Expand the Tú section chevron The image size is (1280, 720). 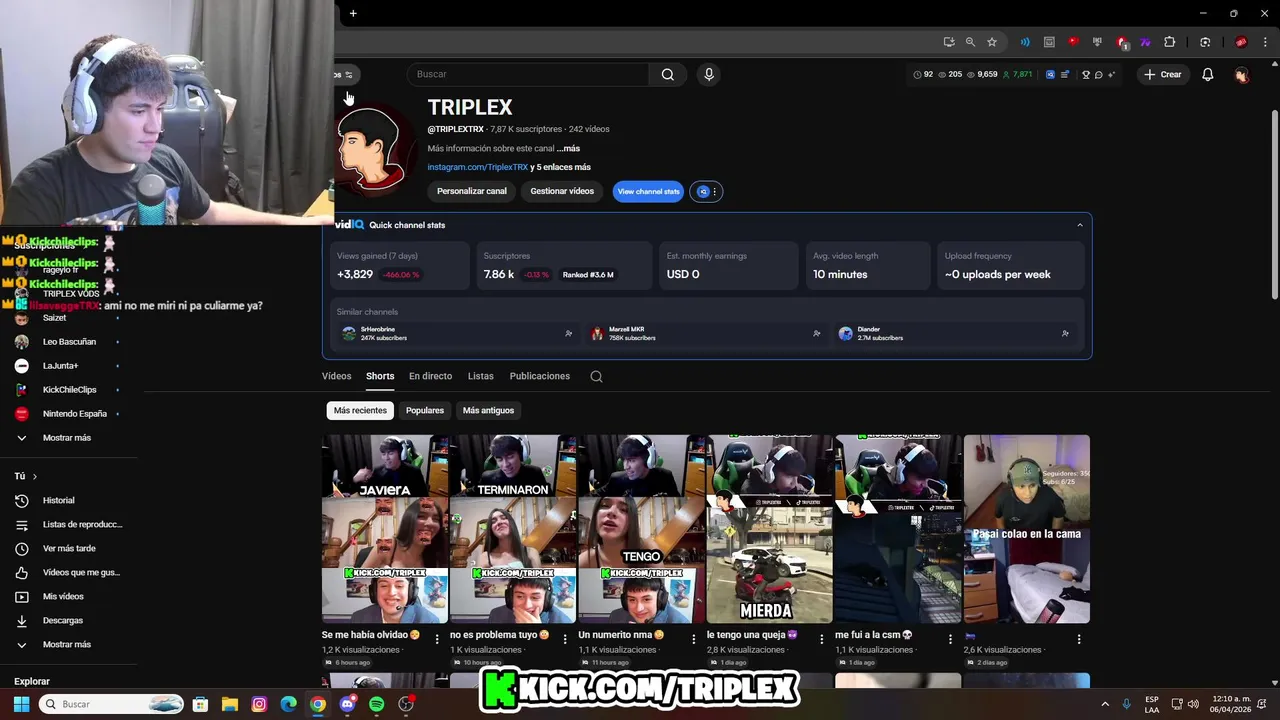pyautogui.click(x=34, y=476)
